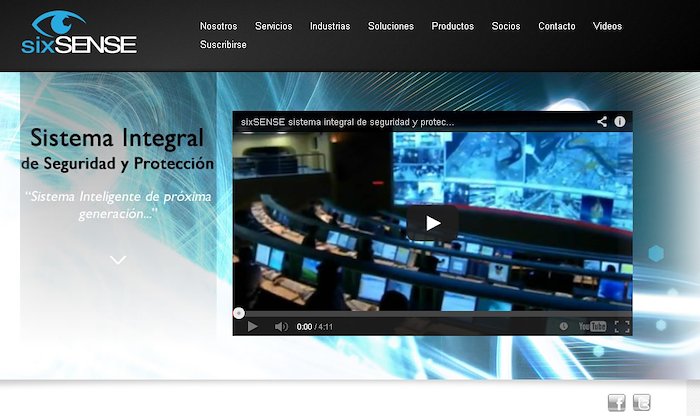Viewport: 700px width, 416px height.
Task: Go to the Contacto page
Action: point(557,26)
